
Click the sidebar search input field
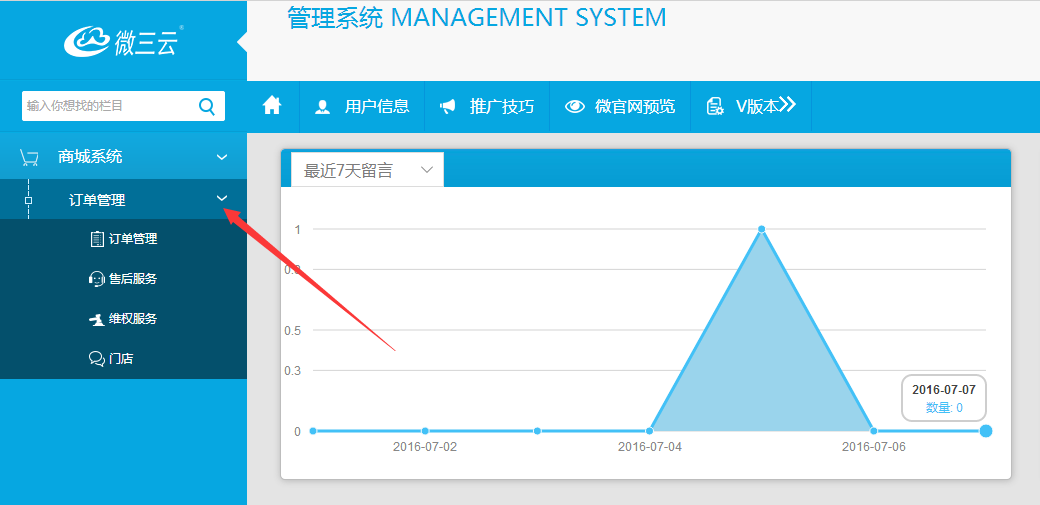[x=108, y=106]
